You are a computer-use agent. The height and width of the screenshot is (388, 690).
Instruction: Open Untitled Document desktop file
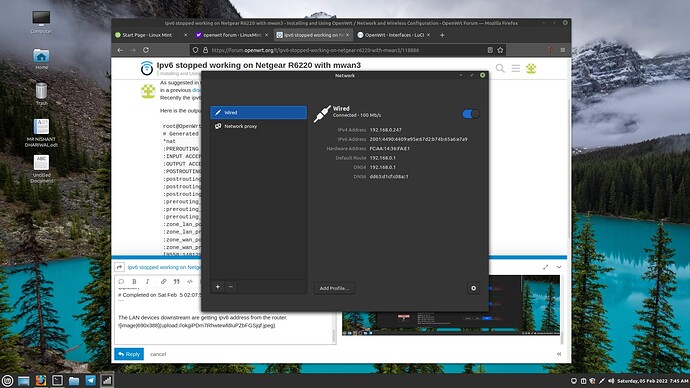click(41, 168)
